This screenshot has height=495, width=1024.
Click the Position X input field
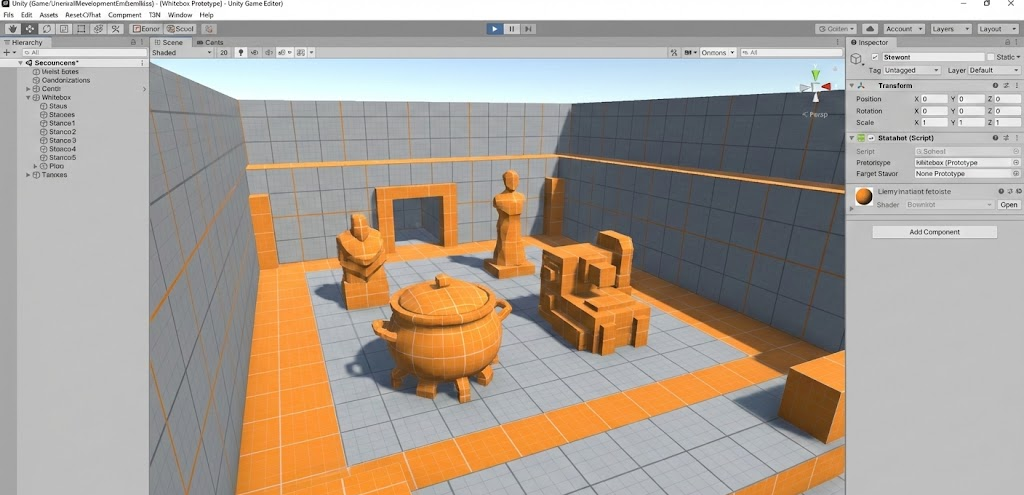(936, 99)
